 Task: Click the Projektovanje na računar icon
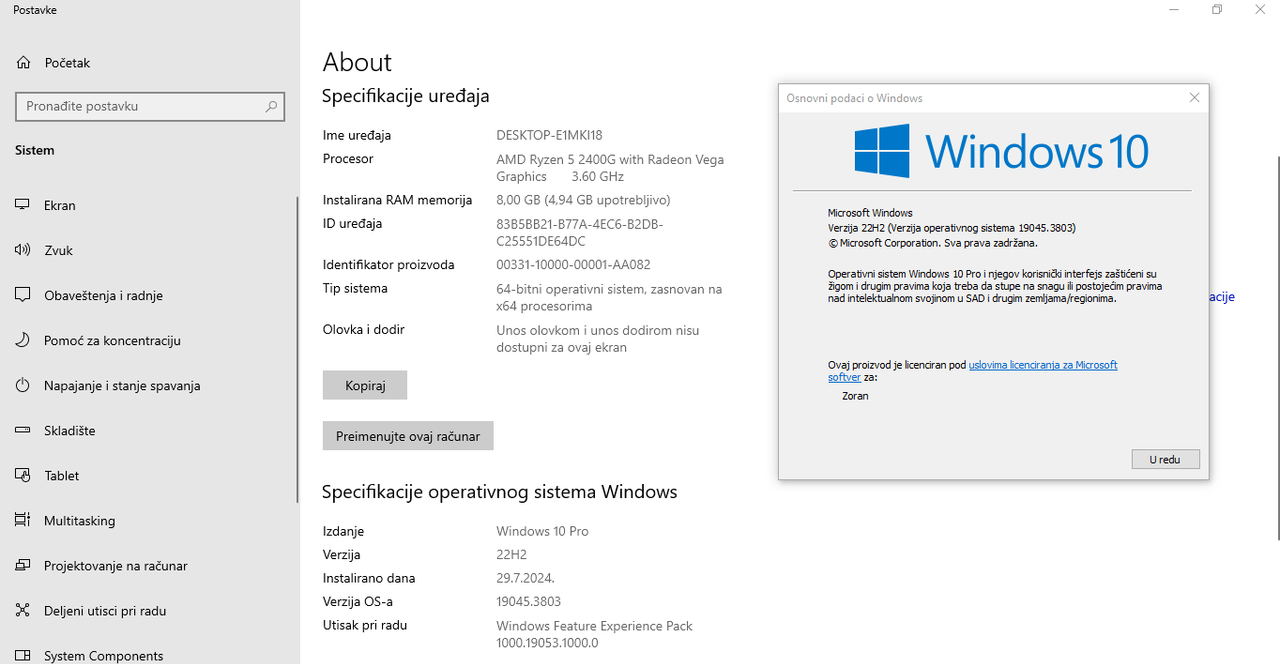pos(23,565)
